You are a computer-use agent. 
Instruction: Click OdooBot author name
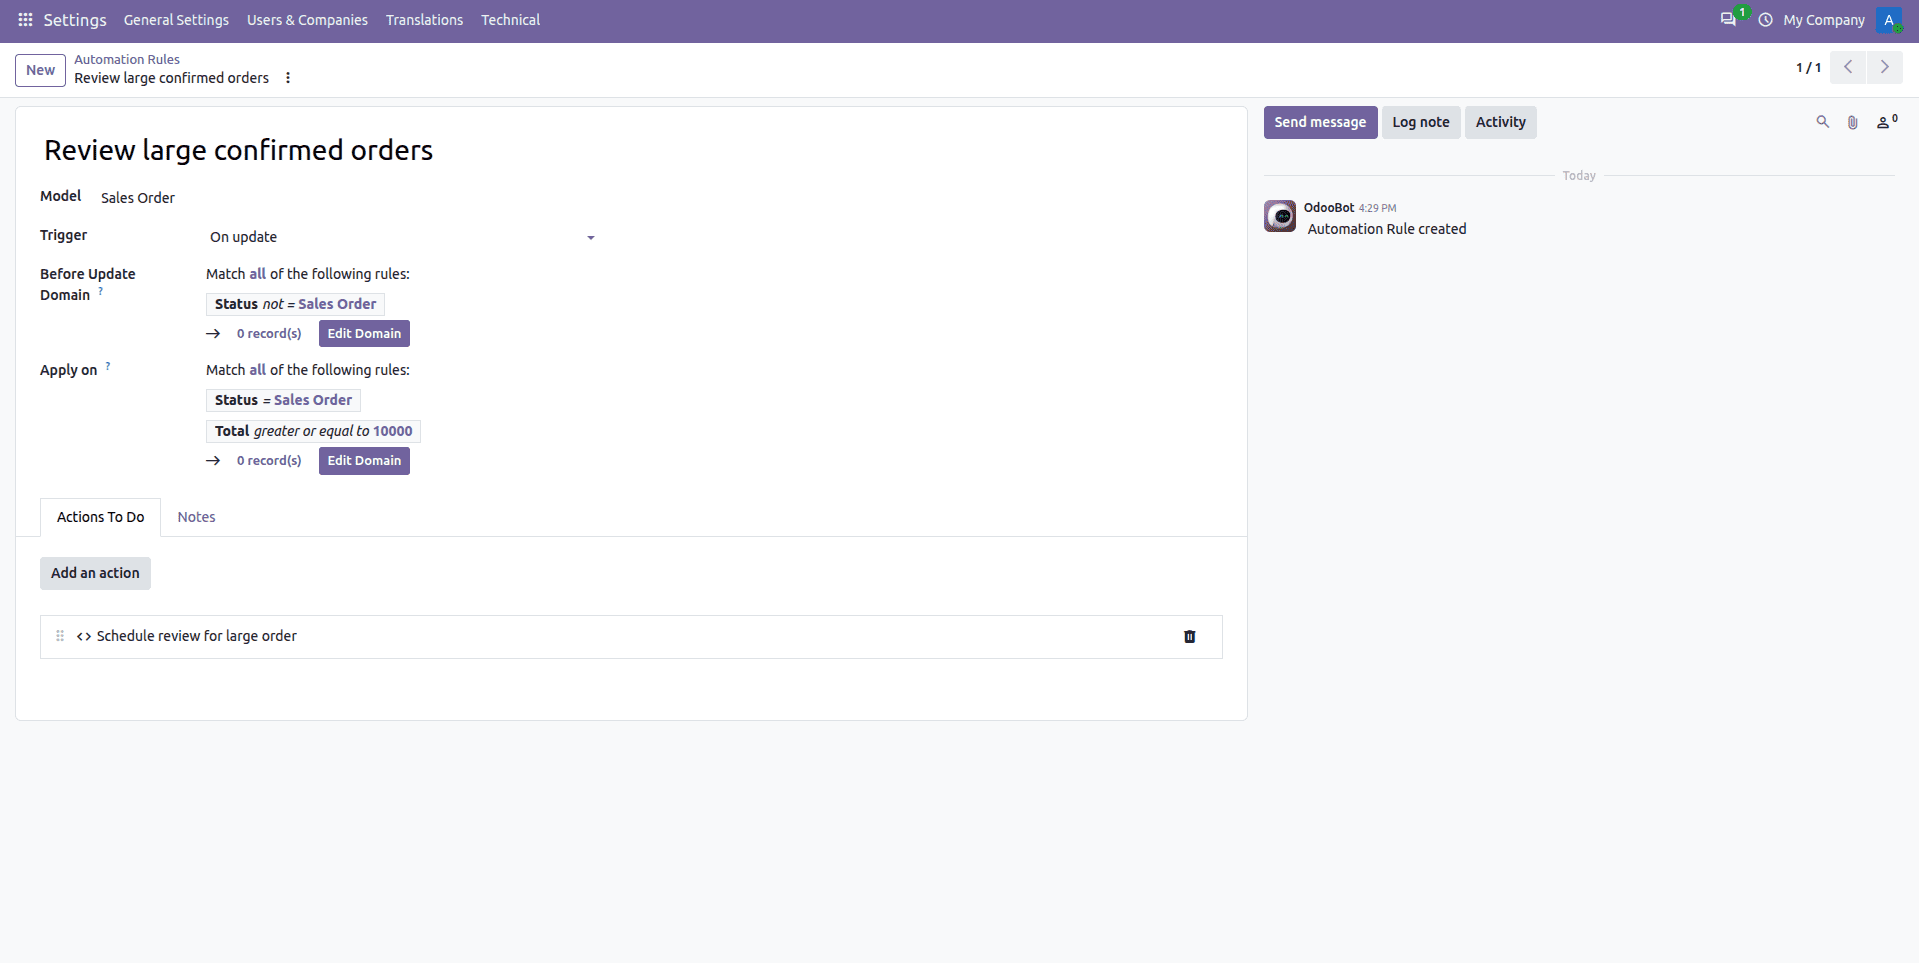point(1329,208)
